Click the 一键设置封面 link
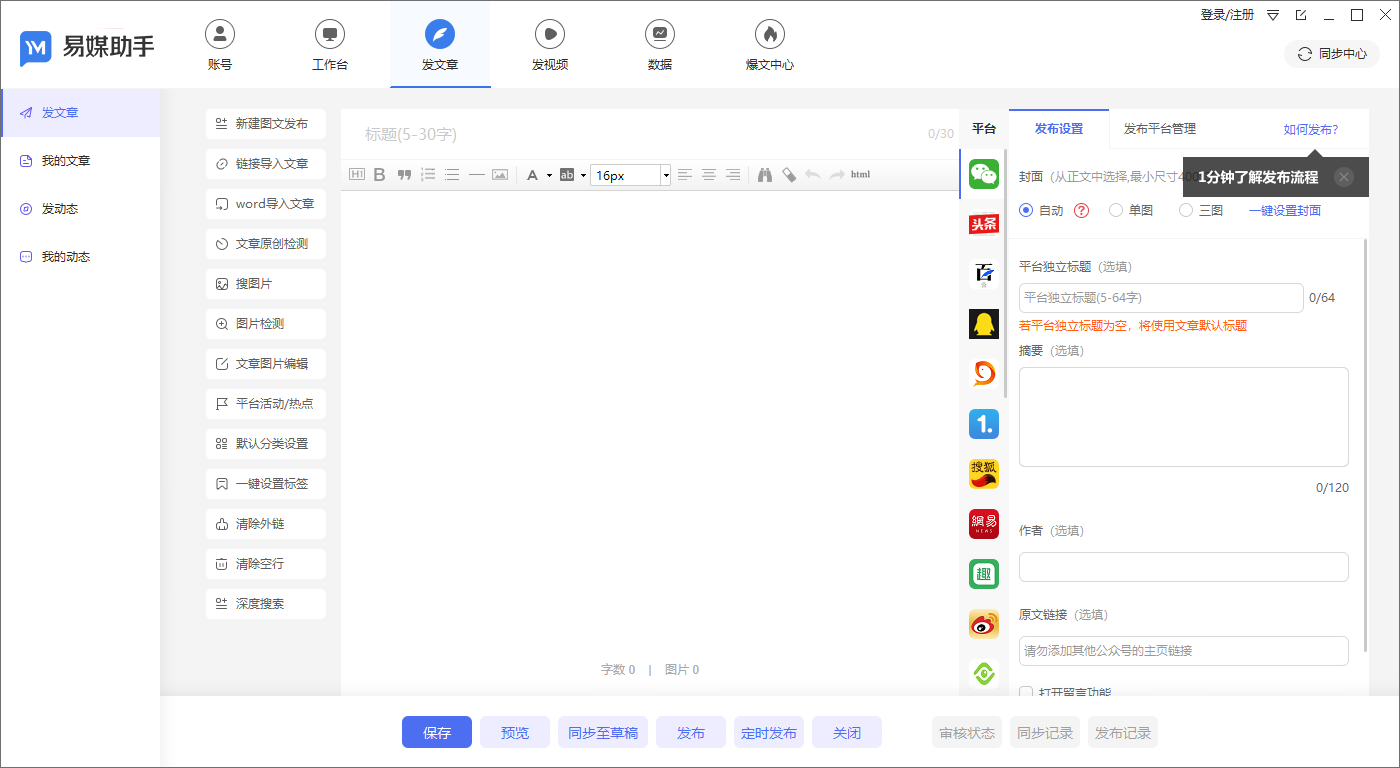This screenshot has width=1400, height=768. click(1284, 211)
